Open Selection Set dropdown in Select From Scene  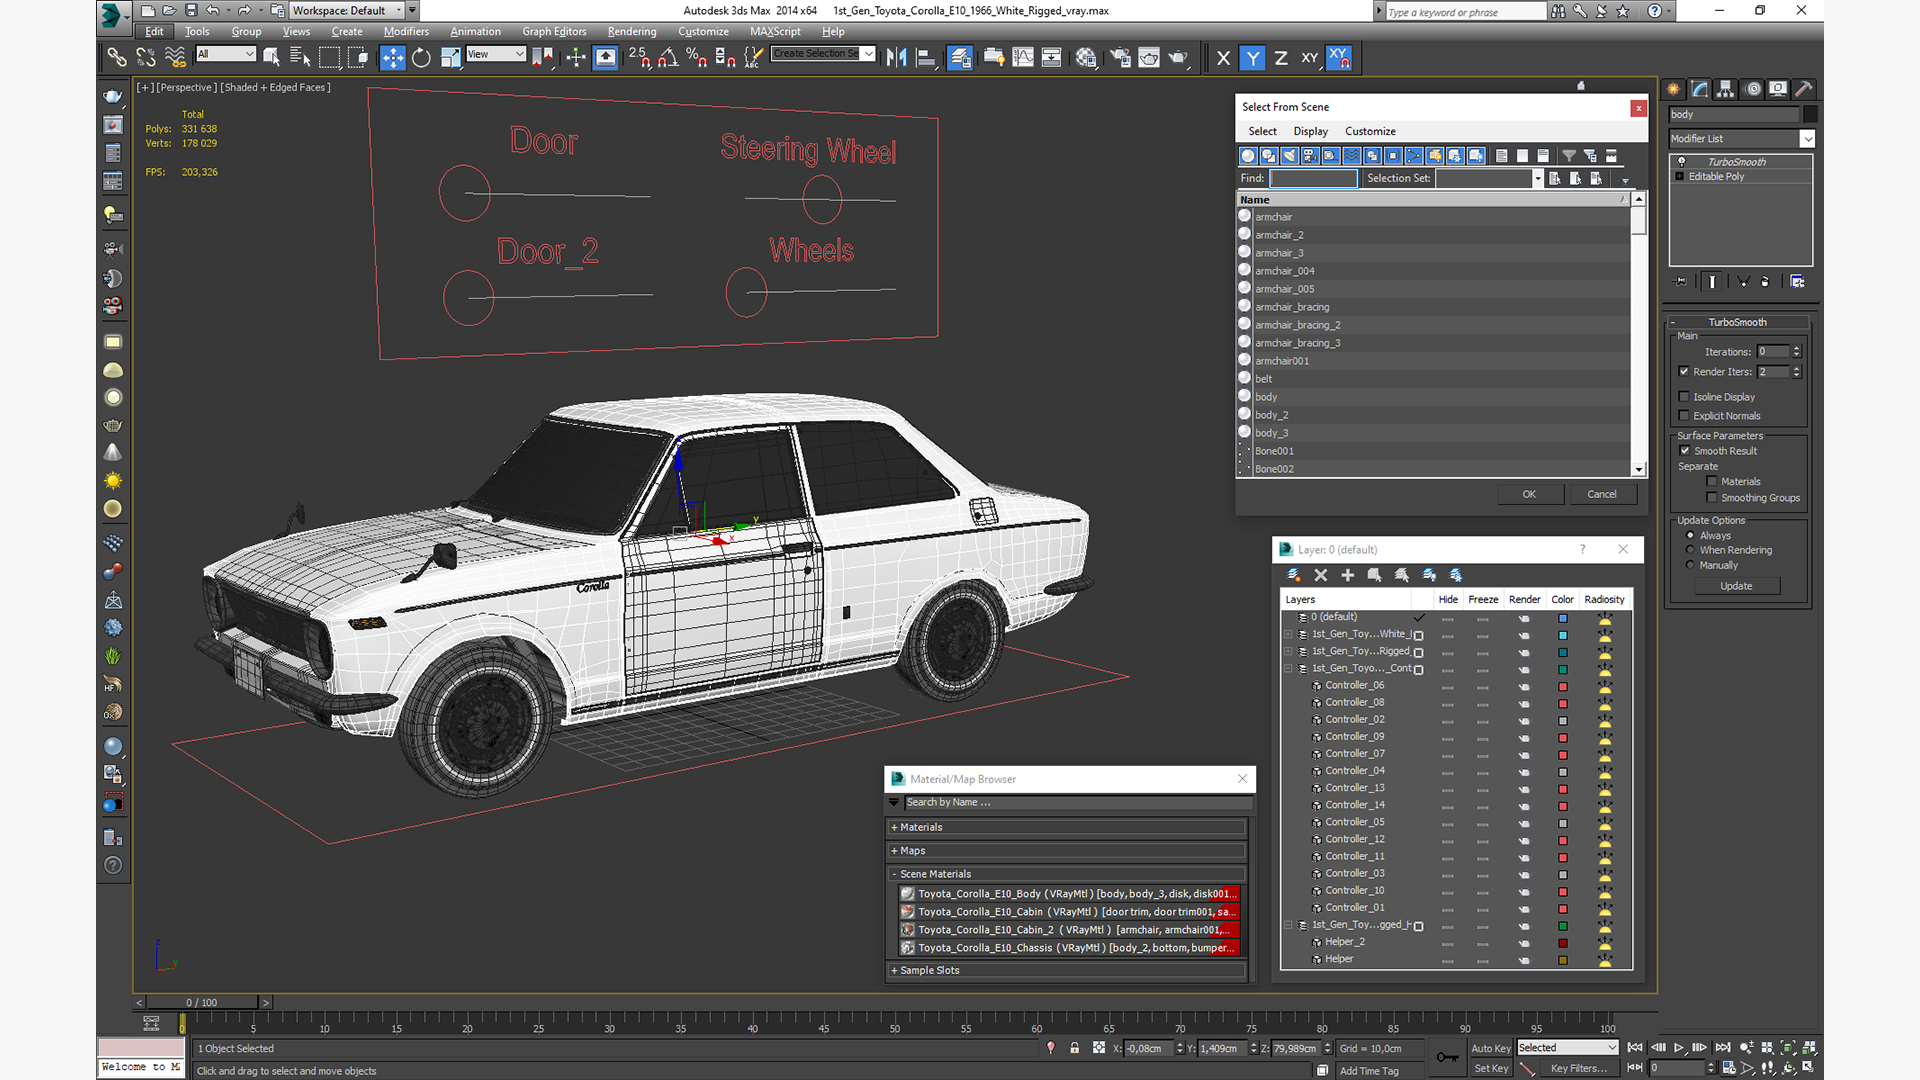coord(1490,178)
